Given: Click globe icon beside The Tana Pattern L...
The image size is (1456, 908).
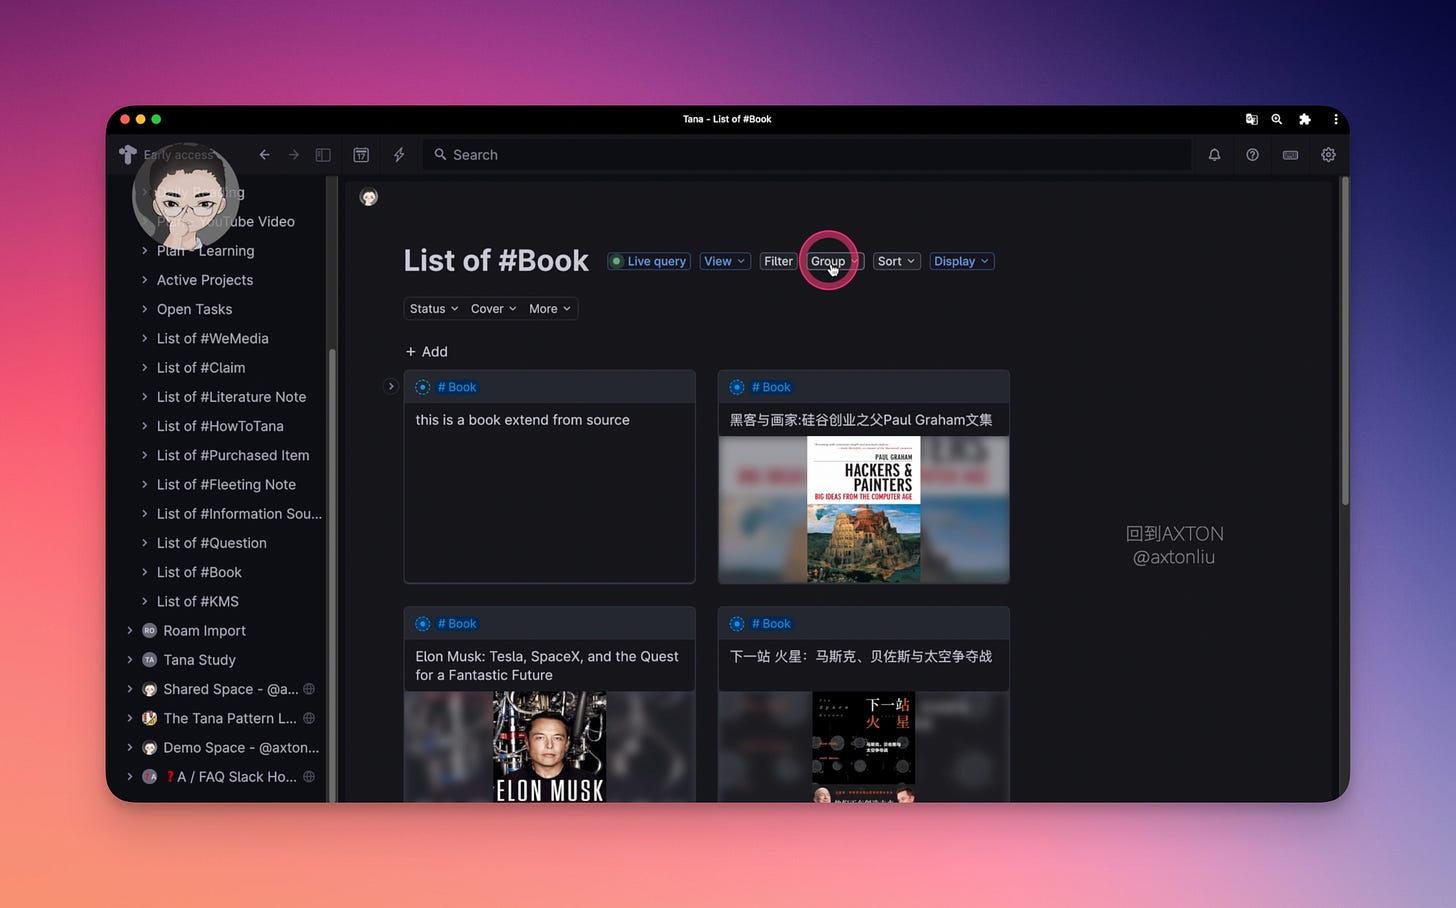Looking at the screenshot, I should point(309,718).
